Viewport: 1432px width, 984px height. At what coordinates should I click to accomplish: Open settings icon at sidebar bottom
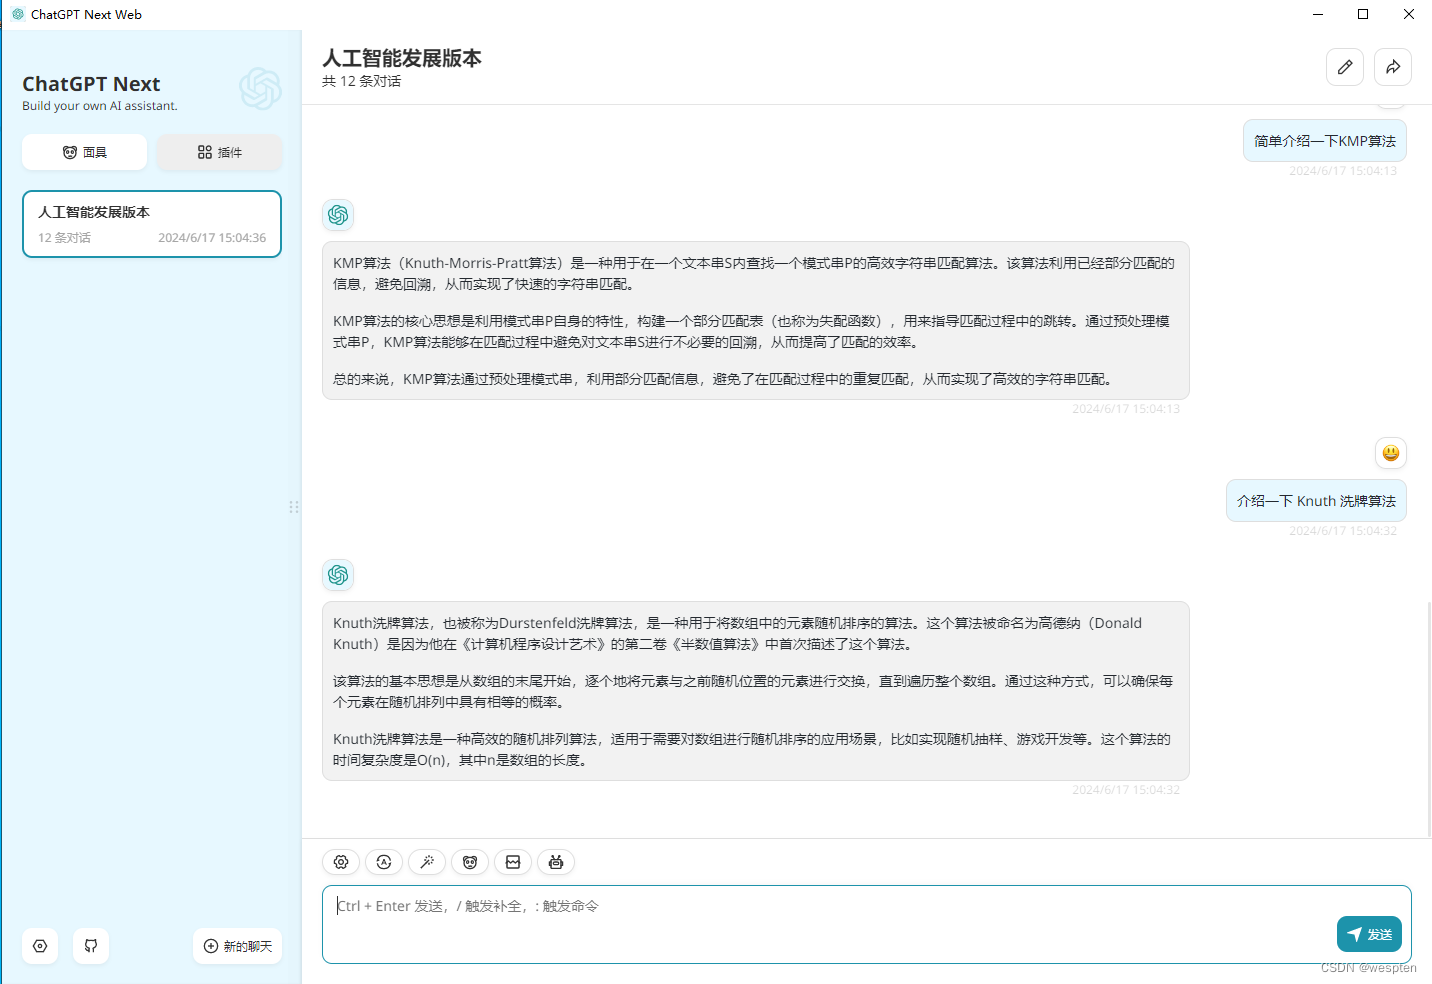coord(40,946)
